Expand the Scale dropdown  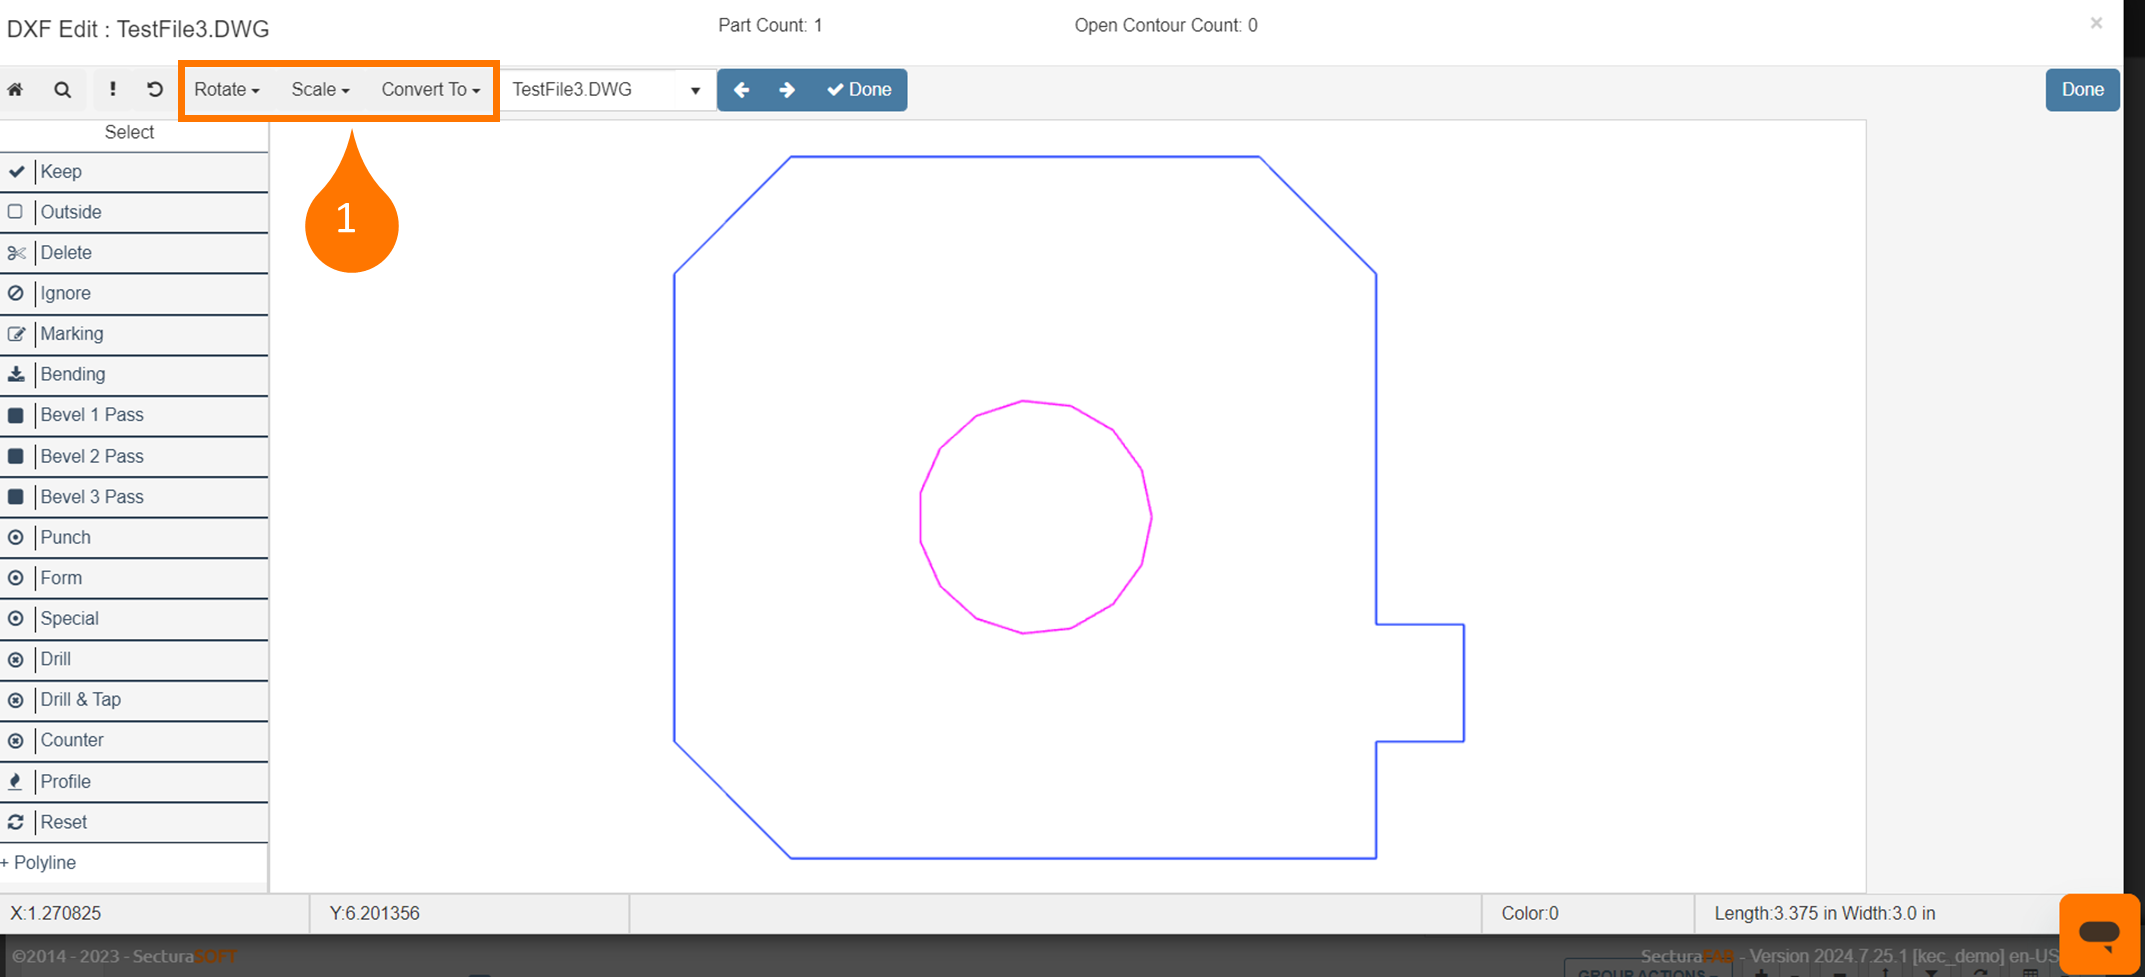(320, 90)
